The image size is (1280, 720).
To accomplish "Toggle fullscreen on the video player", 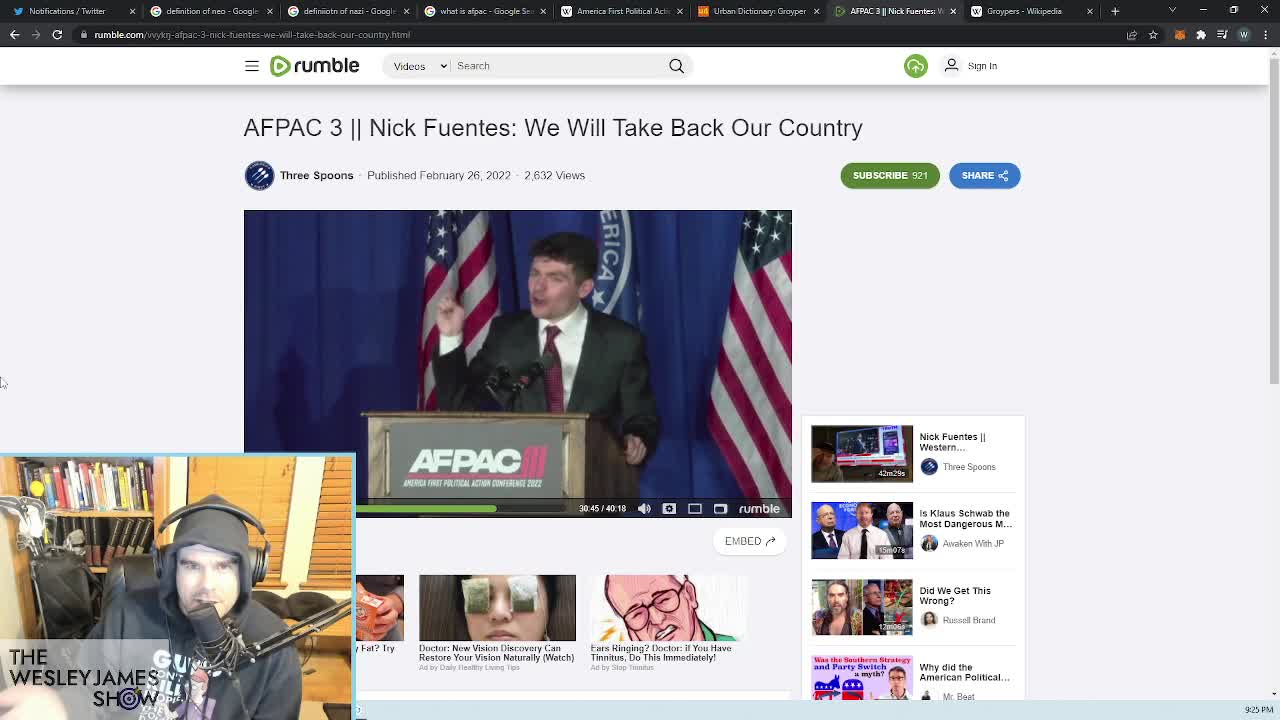I will 720,508.
